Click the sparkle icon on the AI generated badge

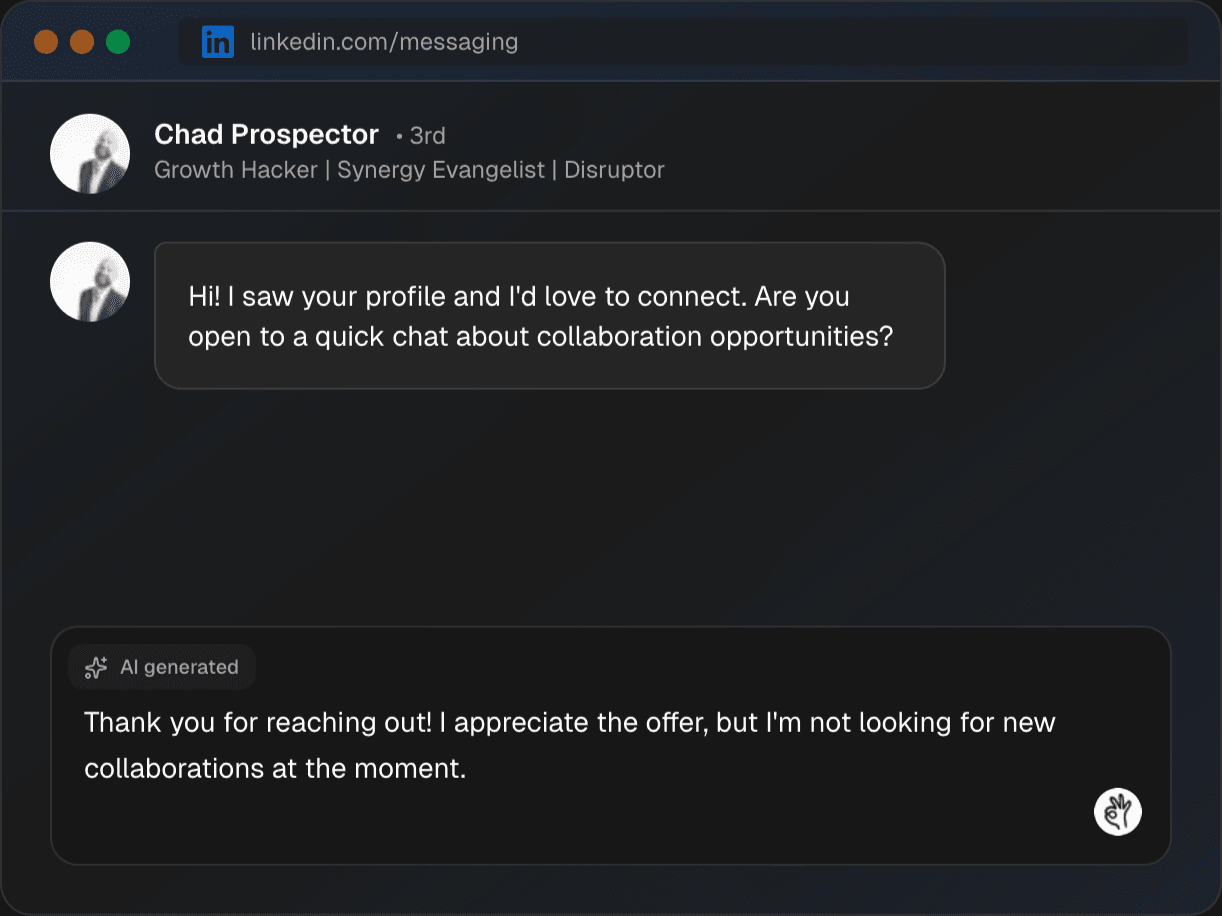[x=95, y=667]
